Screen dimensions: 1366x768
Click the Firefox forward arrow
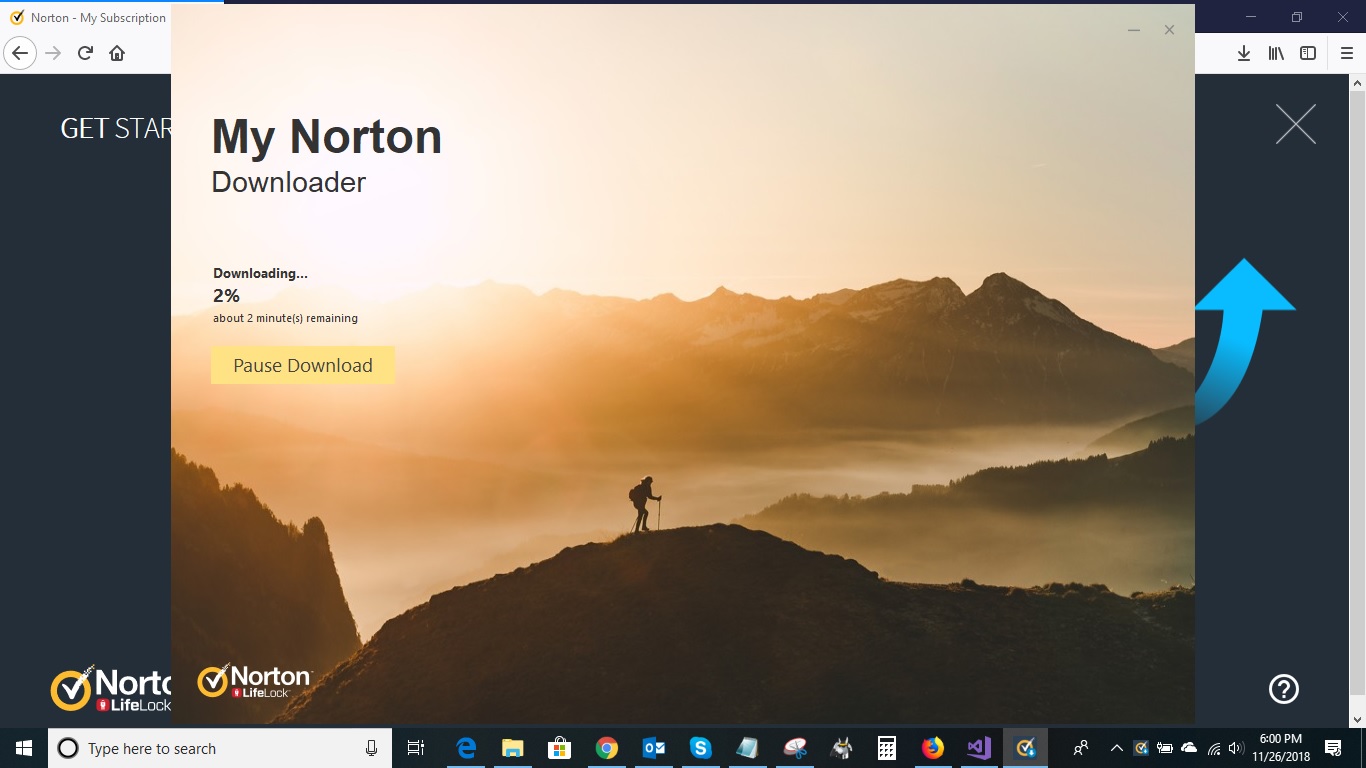coord(53,53)
